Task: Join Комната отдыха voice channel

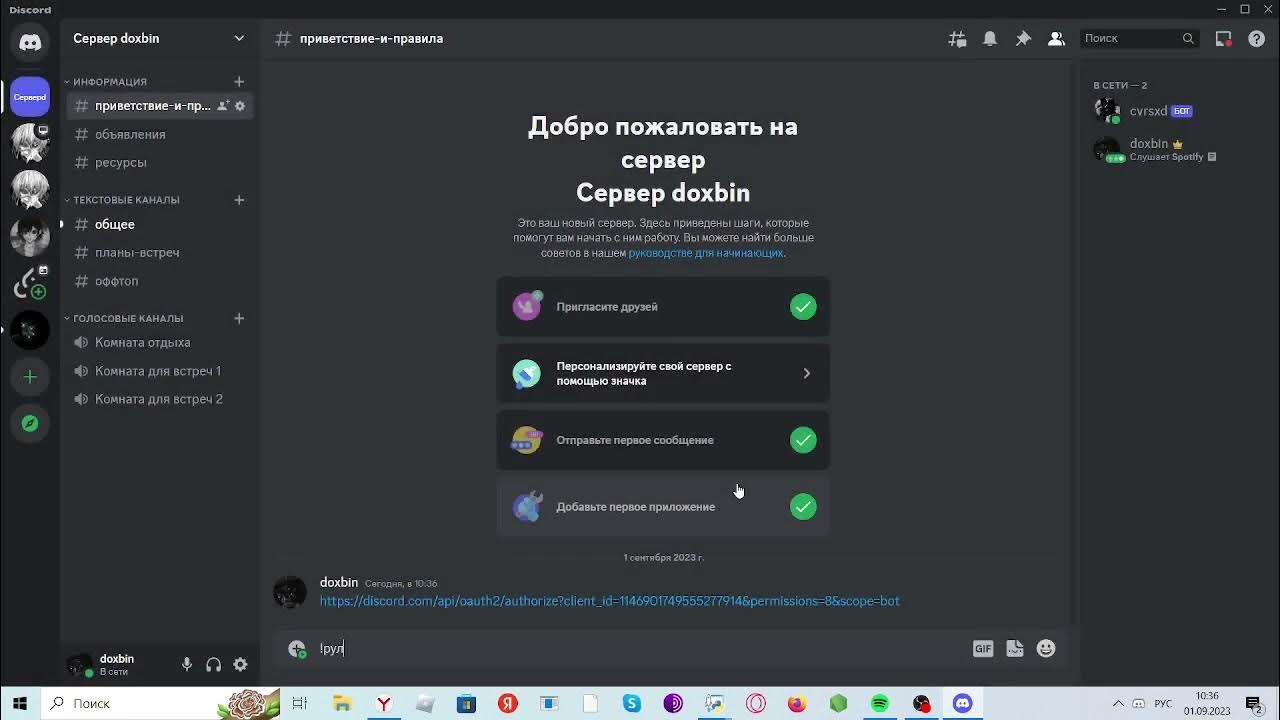Action: click(x=160, y=342)
